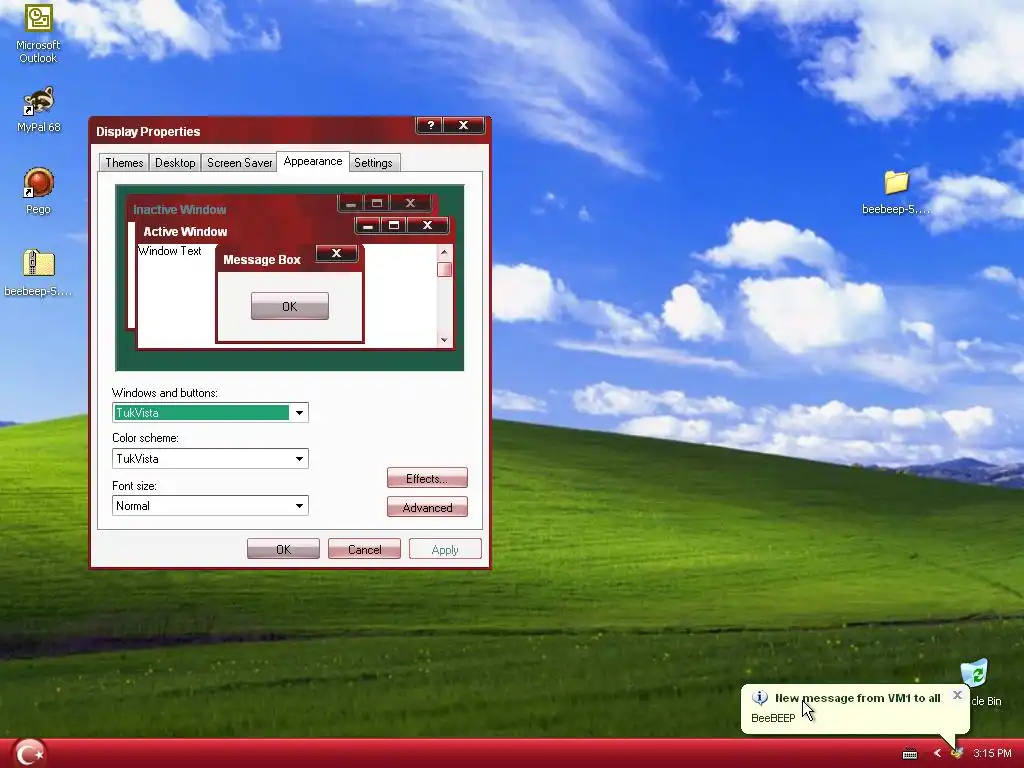
Task: Select the beebeep zip archive on left
Action: [39, 273]
